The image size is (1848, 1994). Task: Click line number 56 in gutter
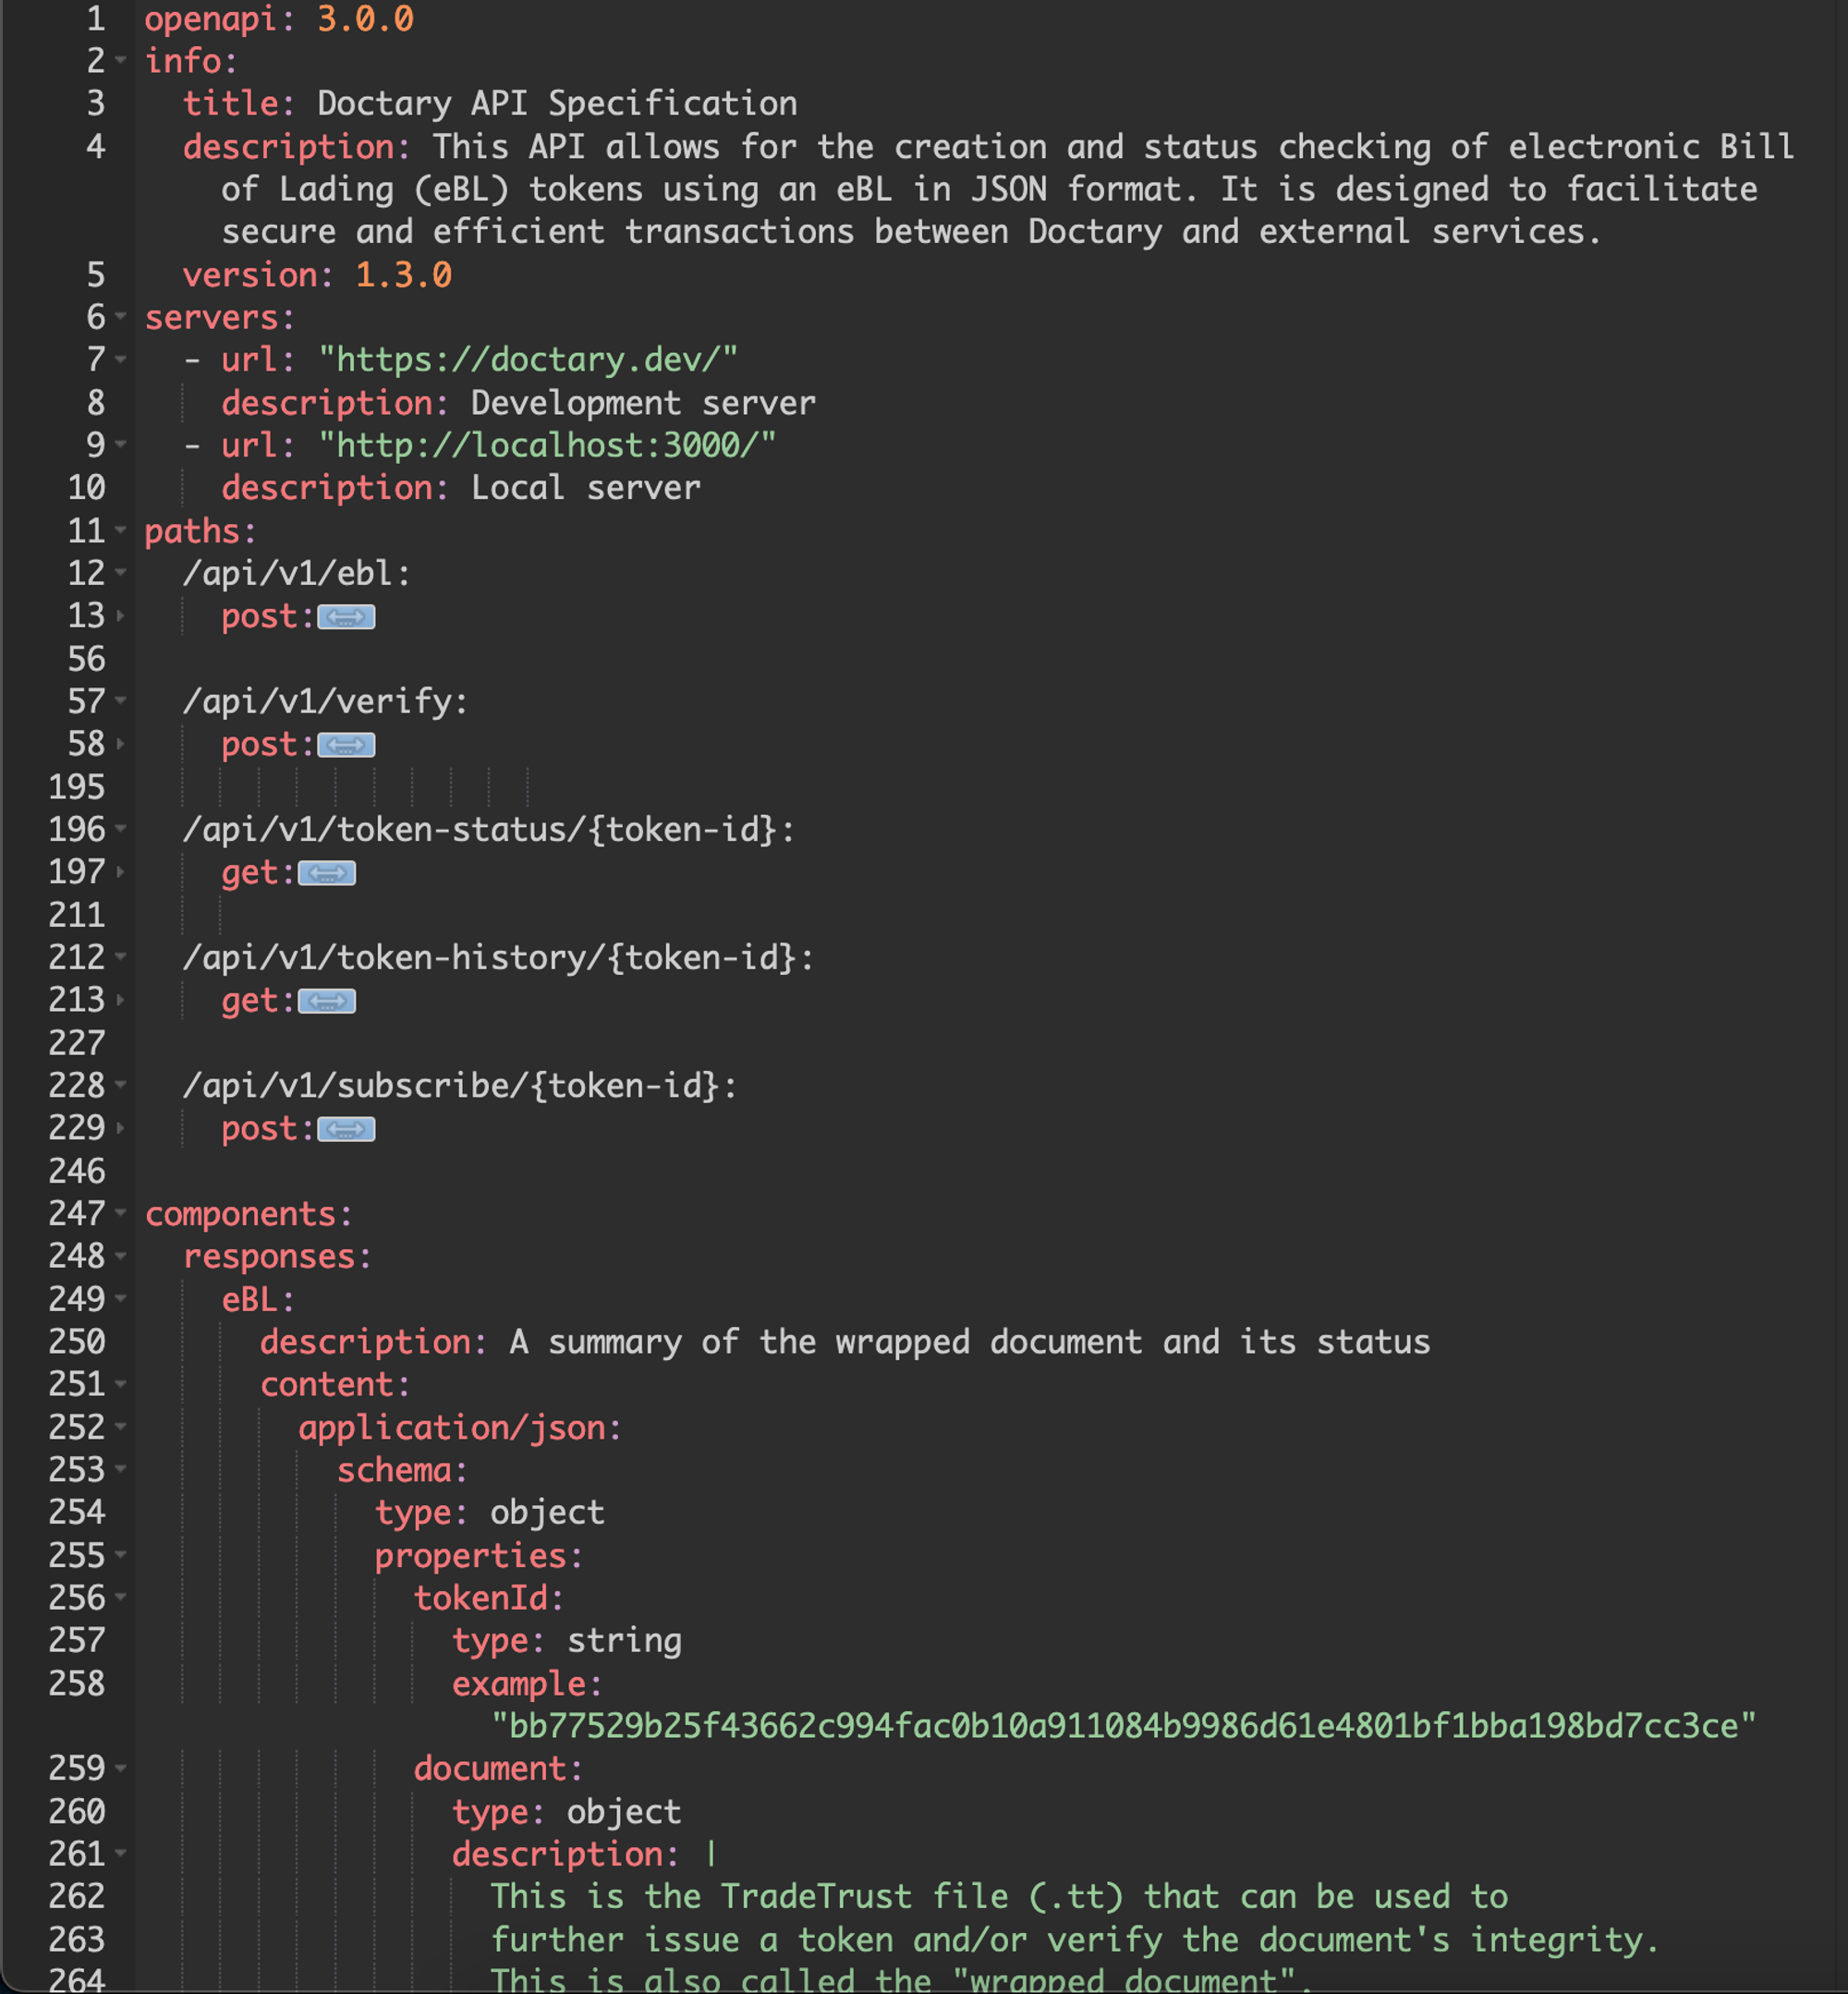point(86,658)
